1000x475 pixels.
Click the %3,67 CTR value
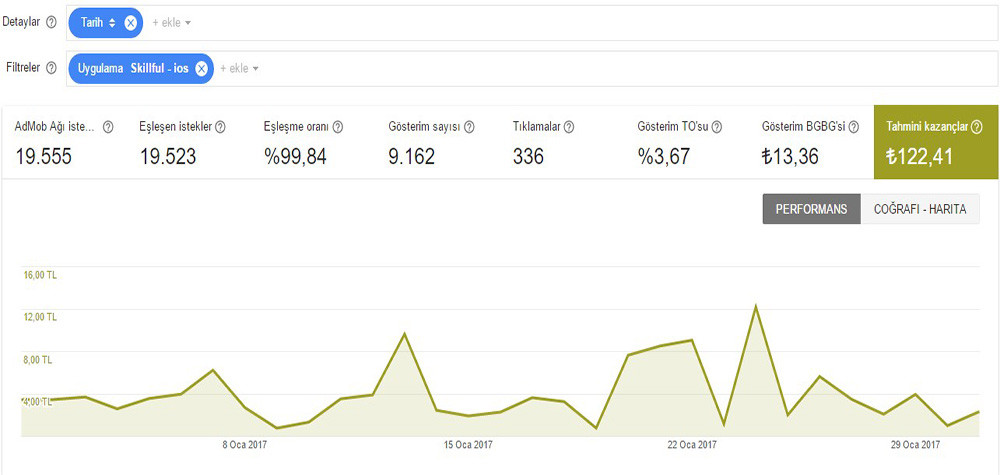click(x=663, y=157)
